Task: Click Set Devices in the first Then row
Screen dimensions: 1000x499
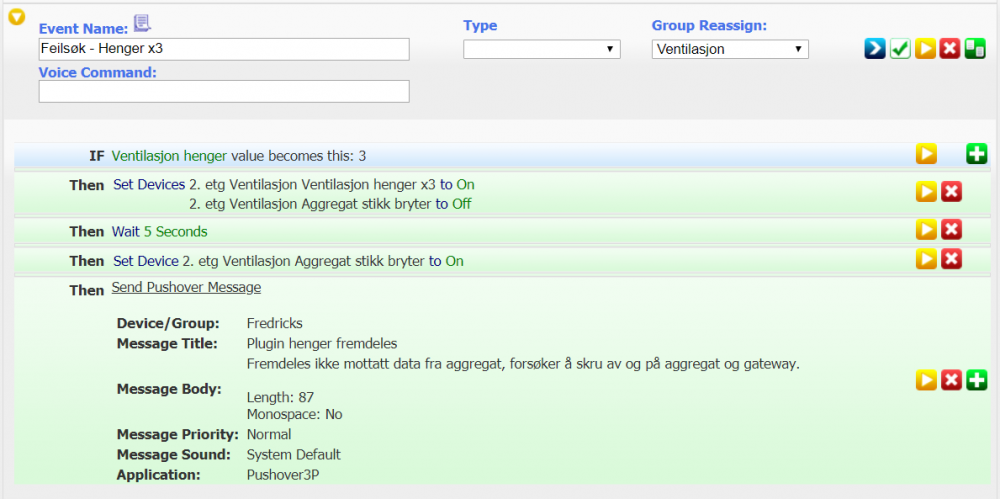Action: click(149, 185)
